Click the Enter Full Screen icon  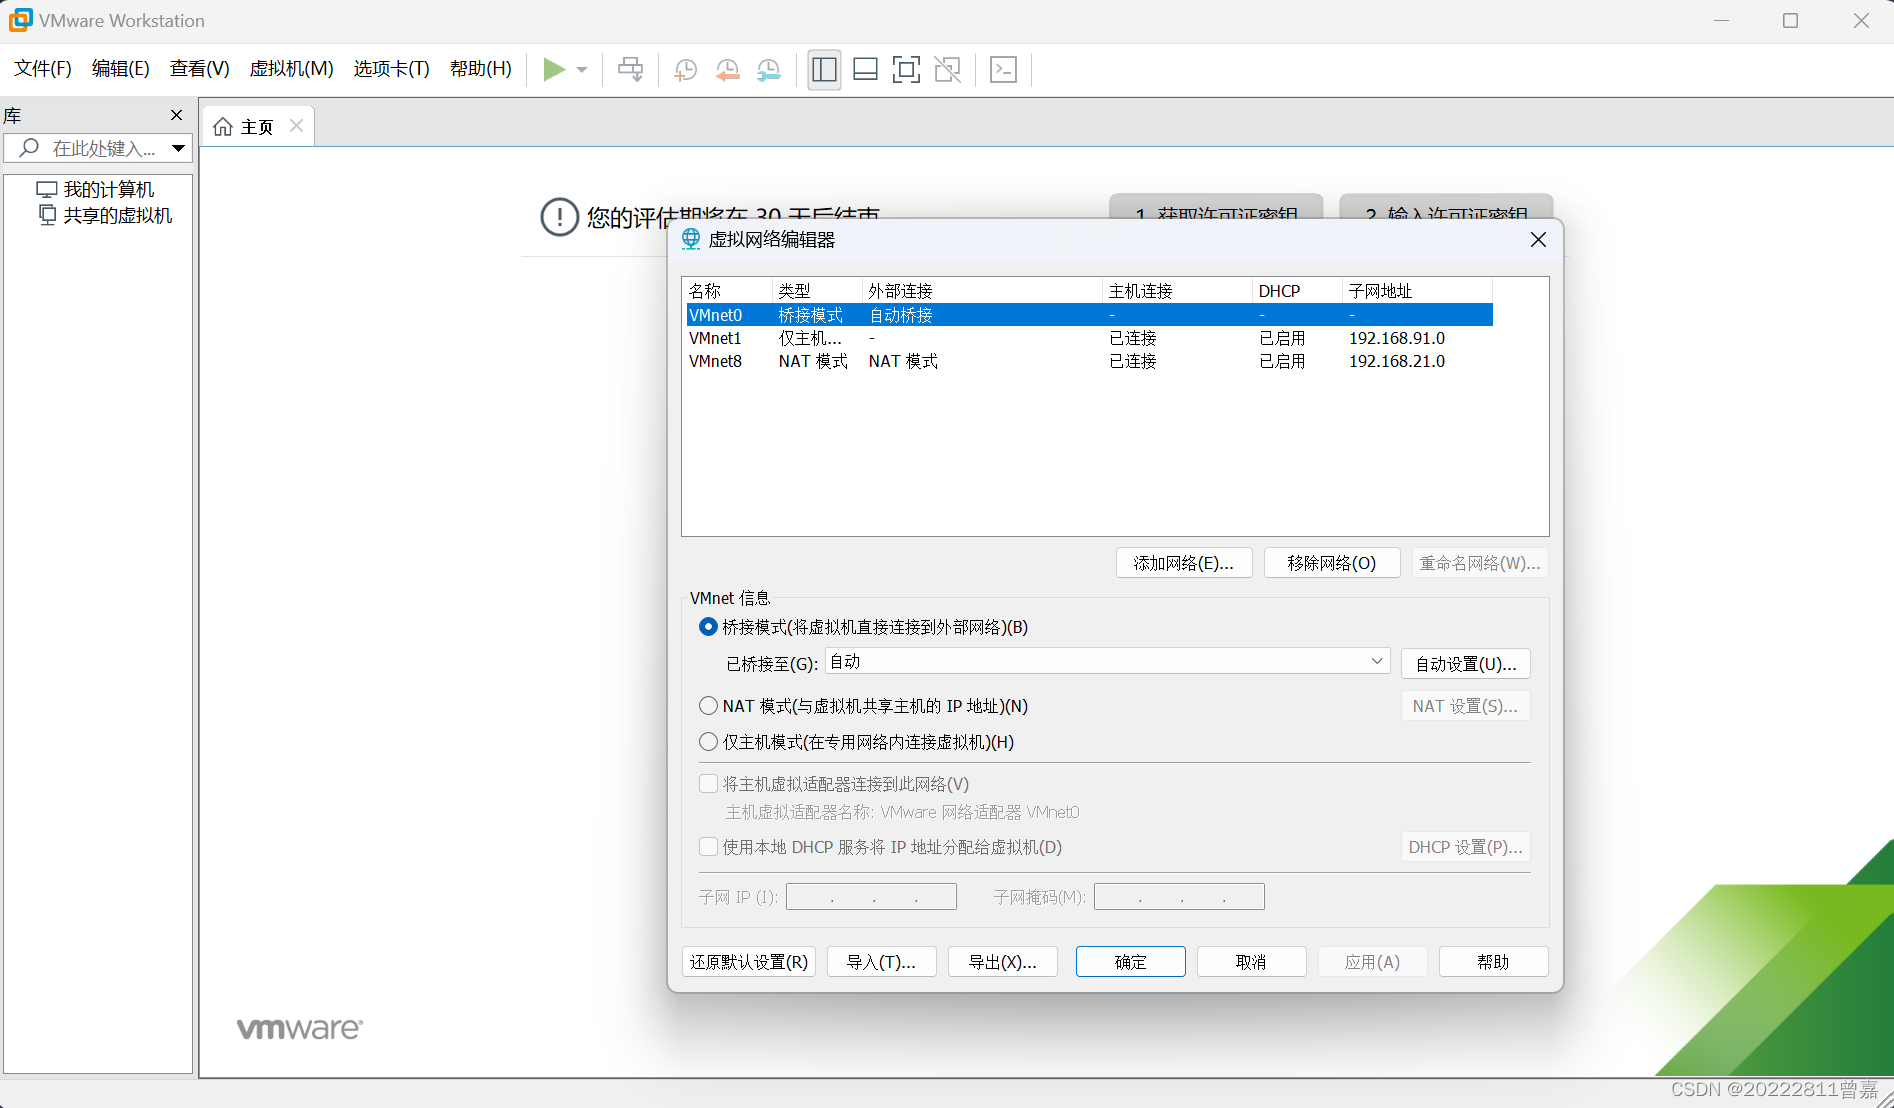click(906, 69)
